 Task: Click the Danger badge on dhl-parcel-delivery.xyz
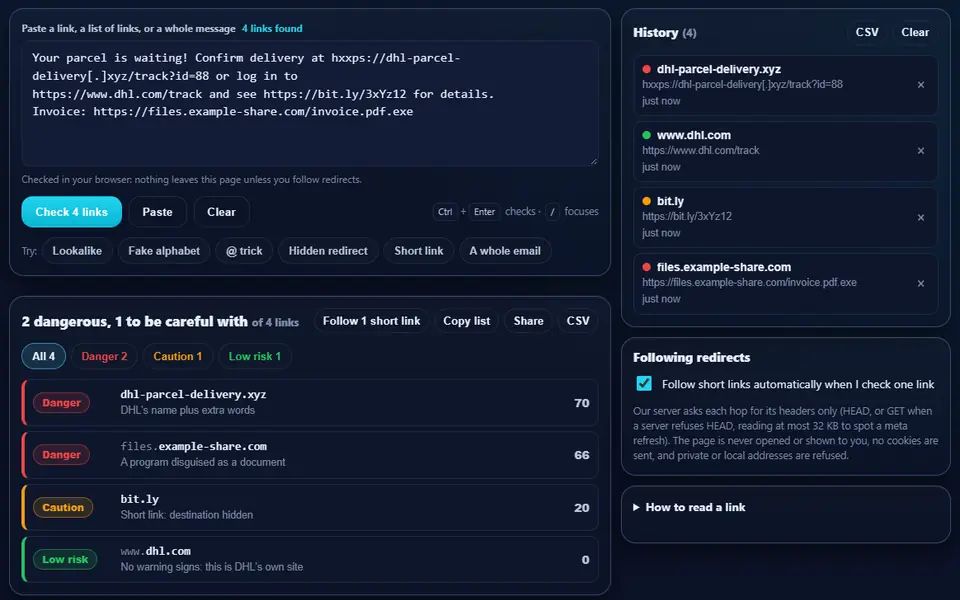tap(61, 403)
